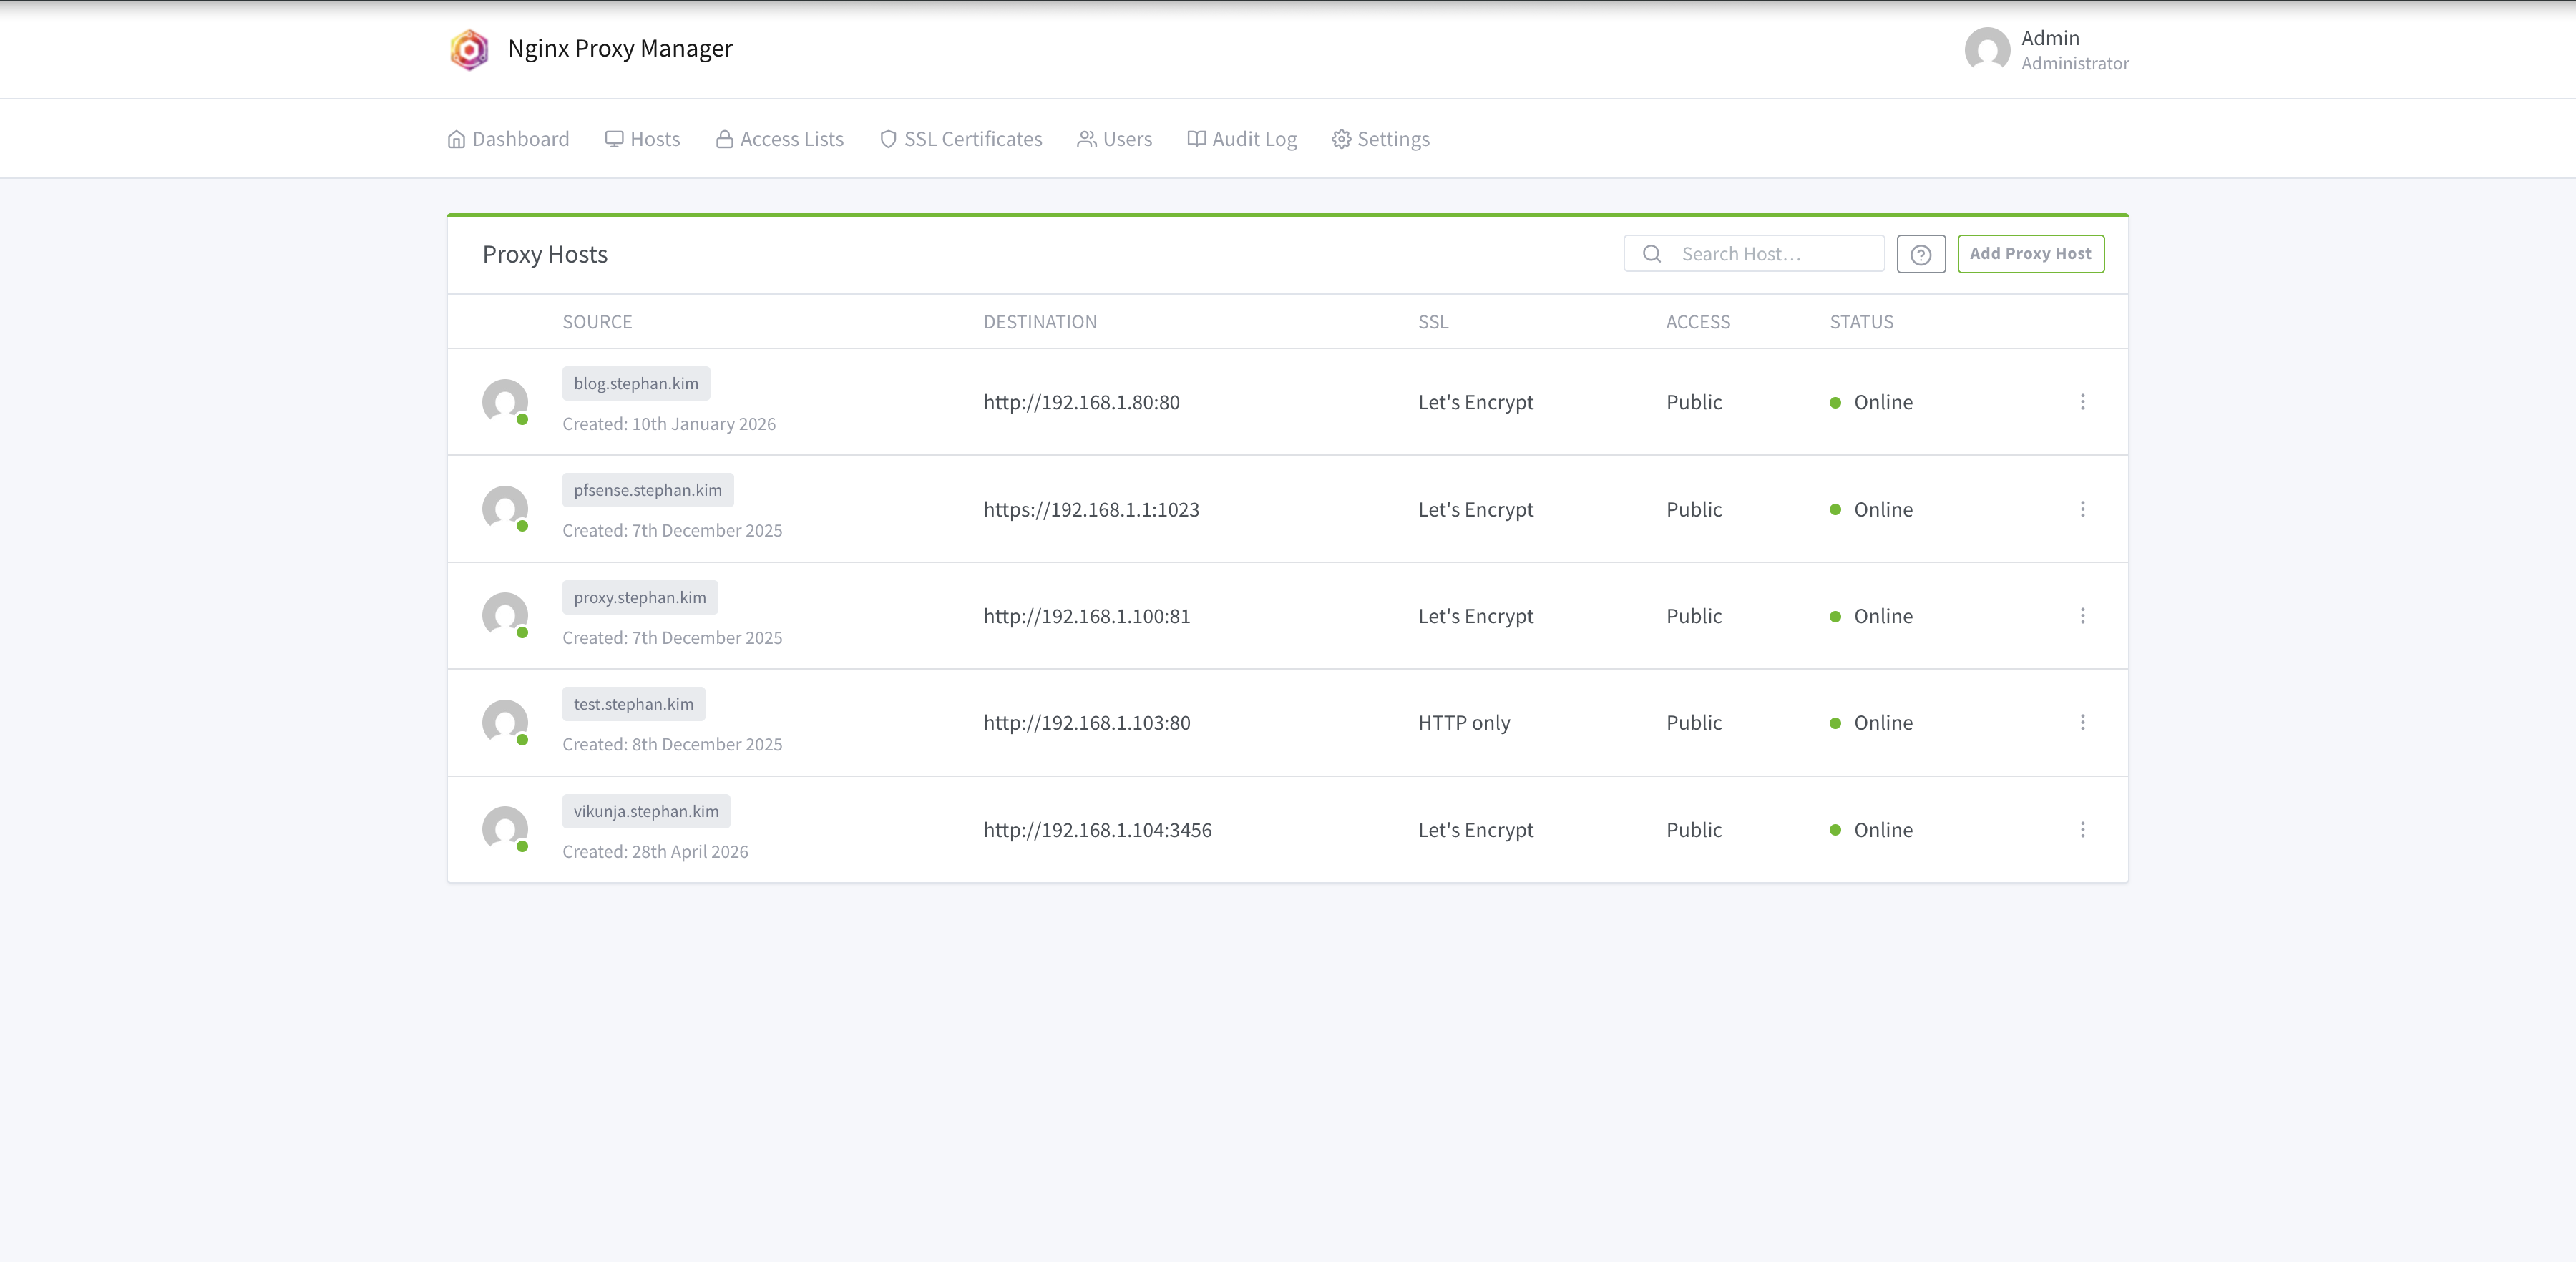This screenshot has width=2576, height=1262.
Task: Open the vikunja.stephan.kim domain link
Action: (646, 811)
